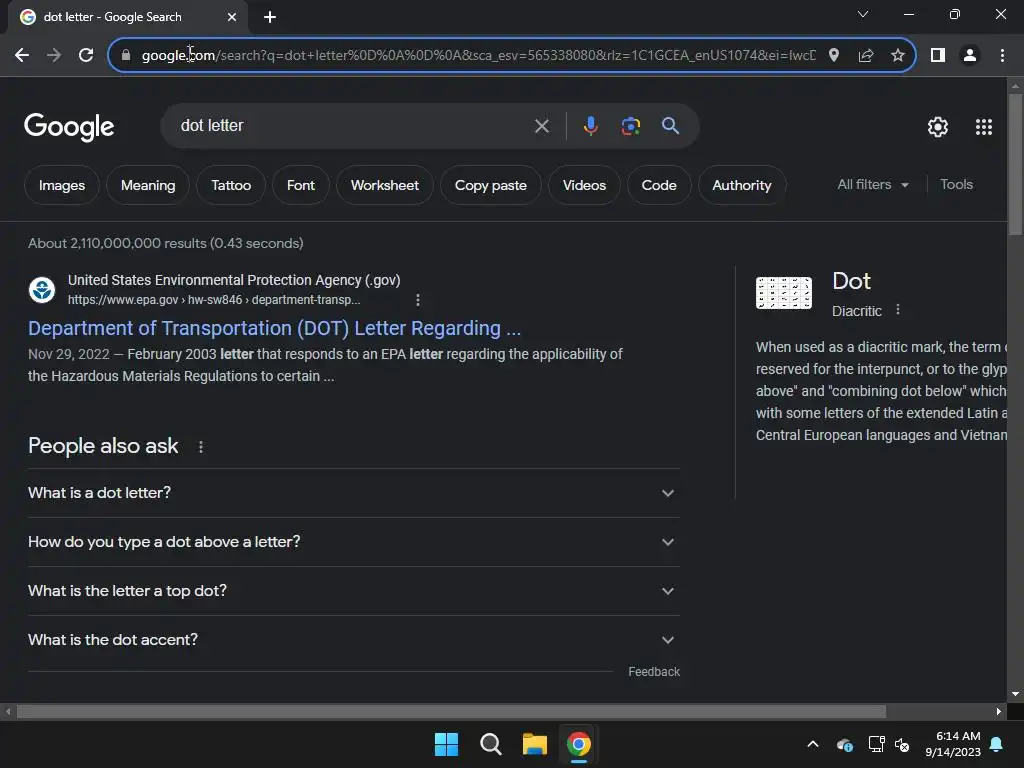Screen dimensions: 1024x768
Task: Click the horizontal scrollbar thumb
Action: [451, 711]
